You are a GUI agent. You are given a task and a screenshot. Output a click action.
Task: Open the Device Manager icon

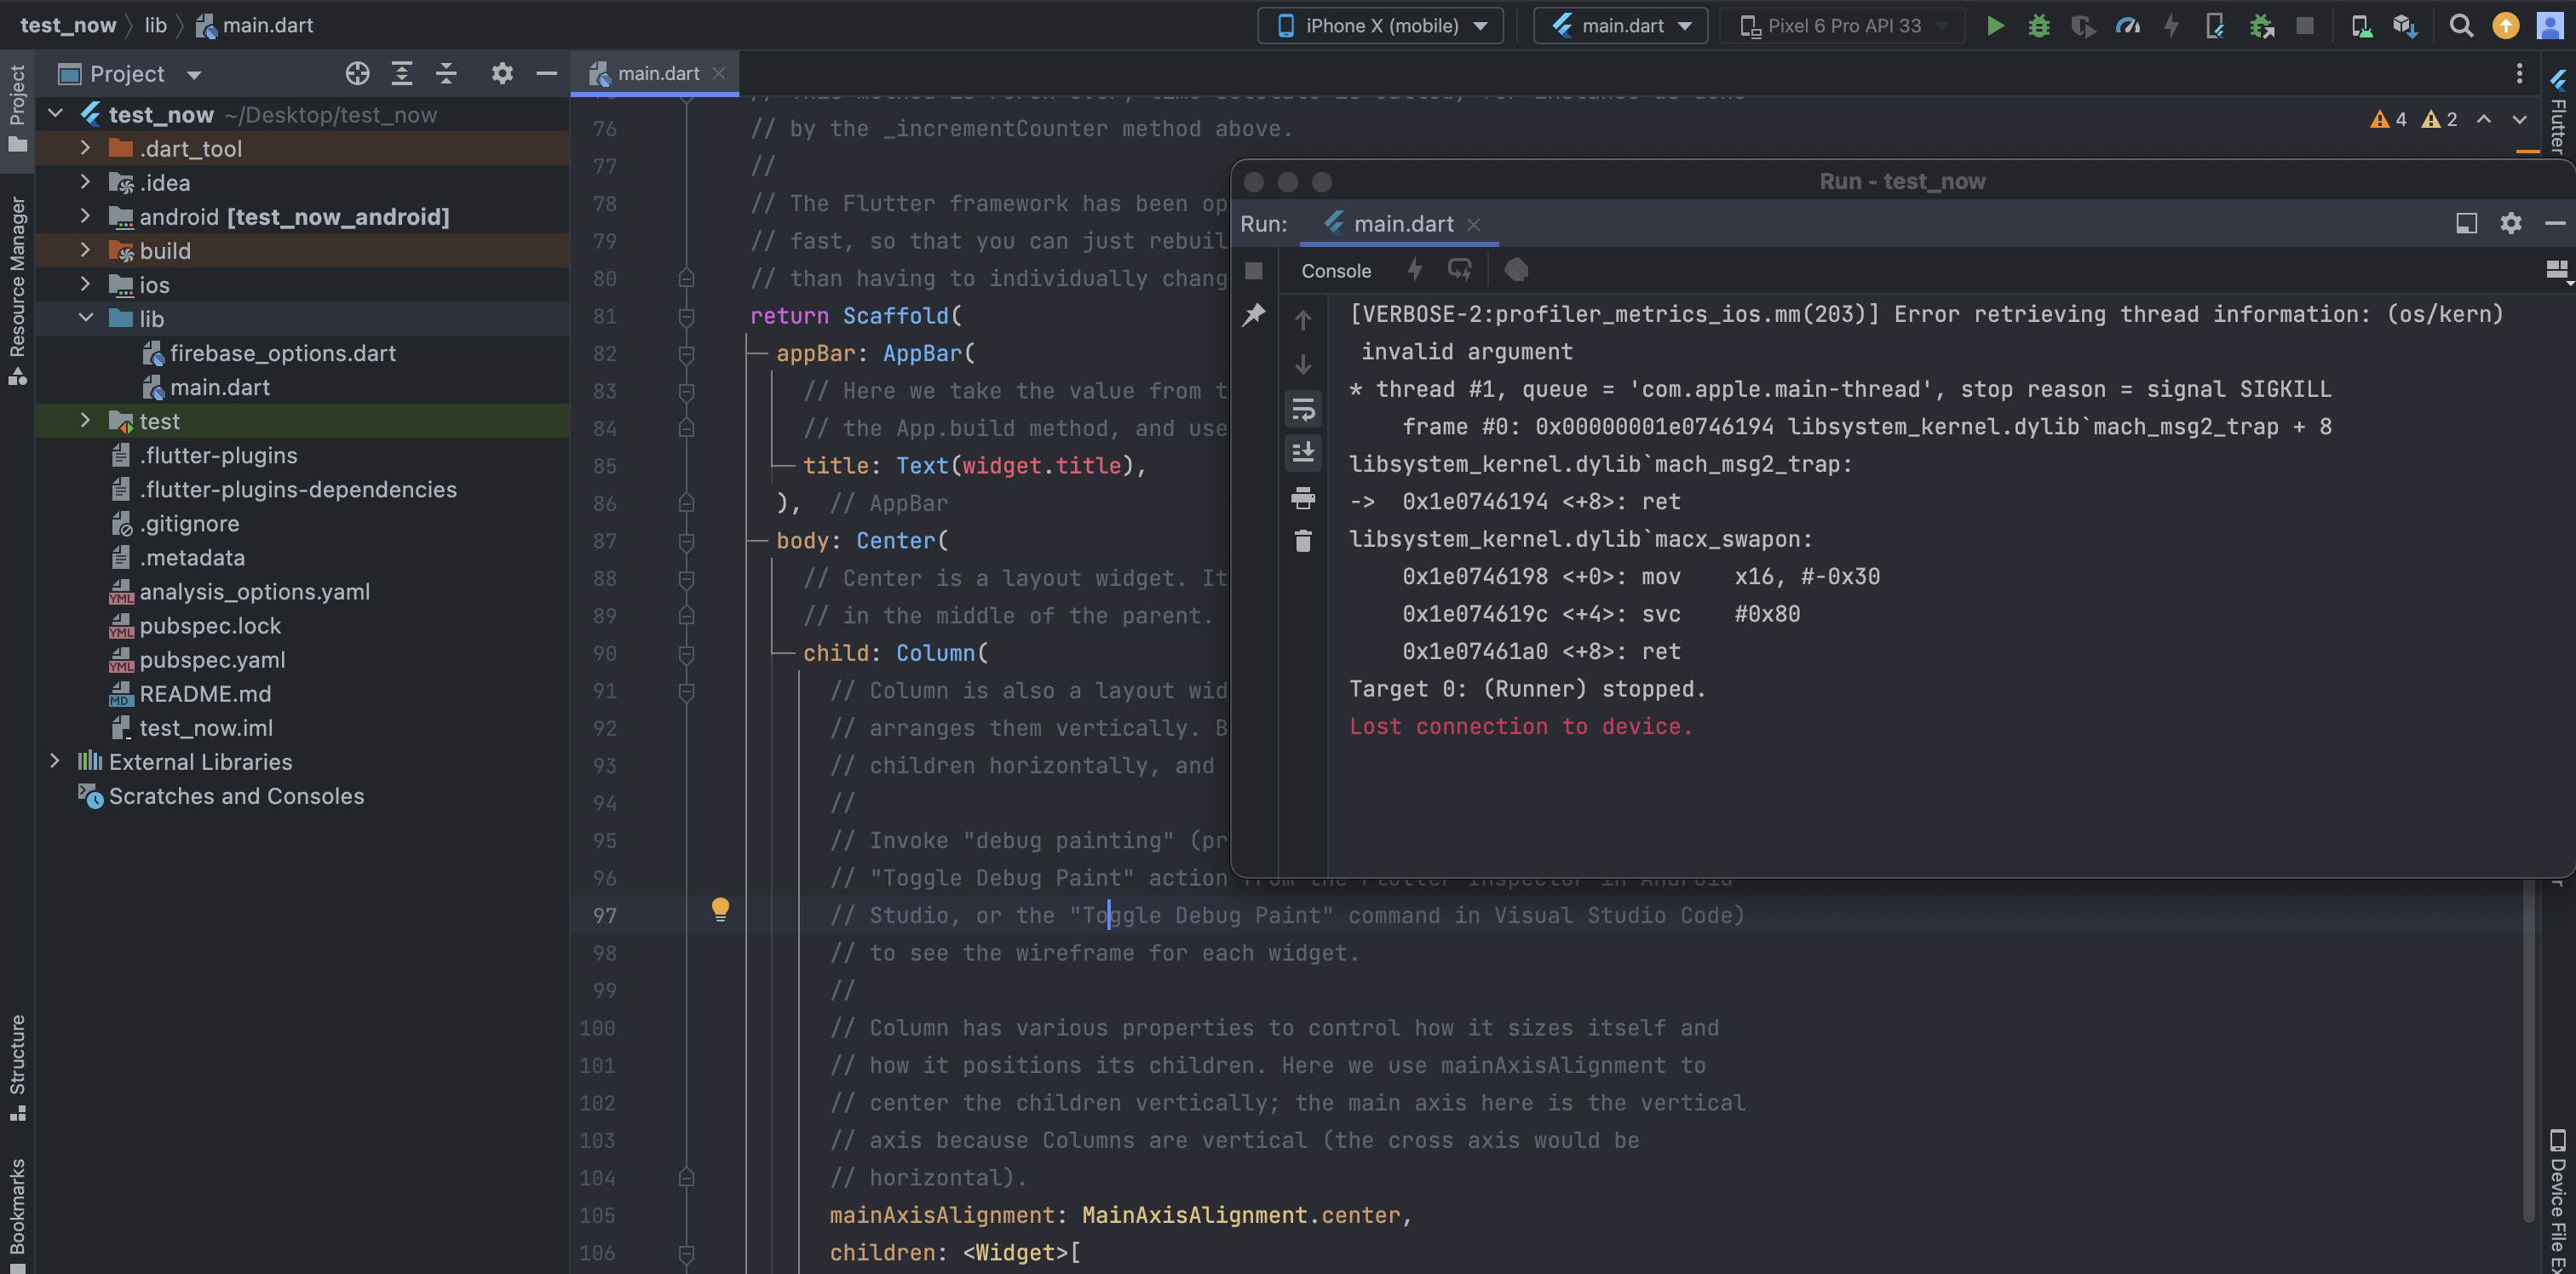click(2361, 26)
